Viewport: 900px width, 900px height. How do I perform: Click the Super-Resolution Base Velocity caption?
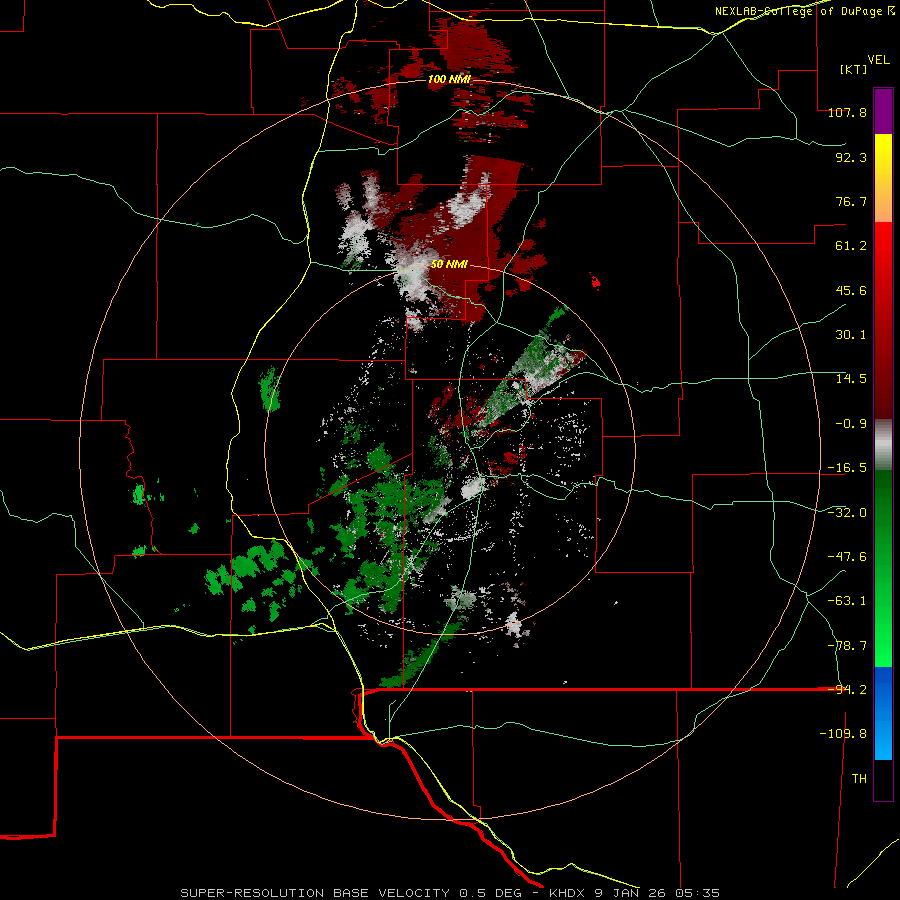pos(449,893)
